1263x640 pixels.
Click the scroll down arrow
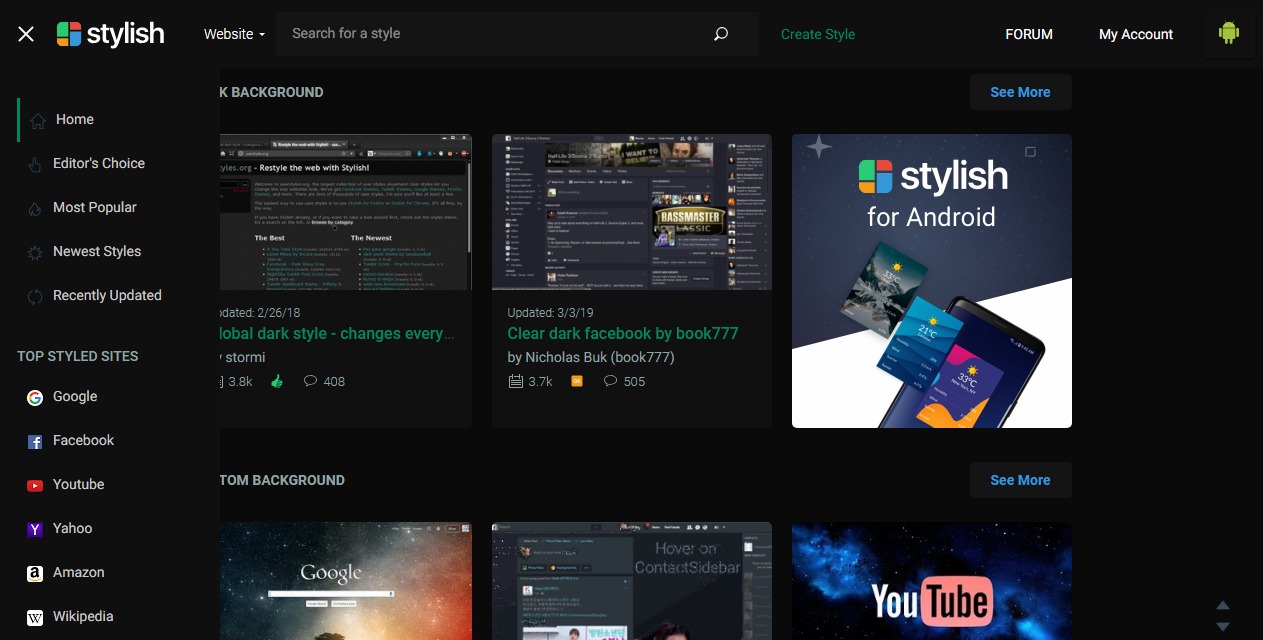(1222, 626)
